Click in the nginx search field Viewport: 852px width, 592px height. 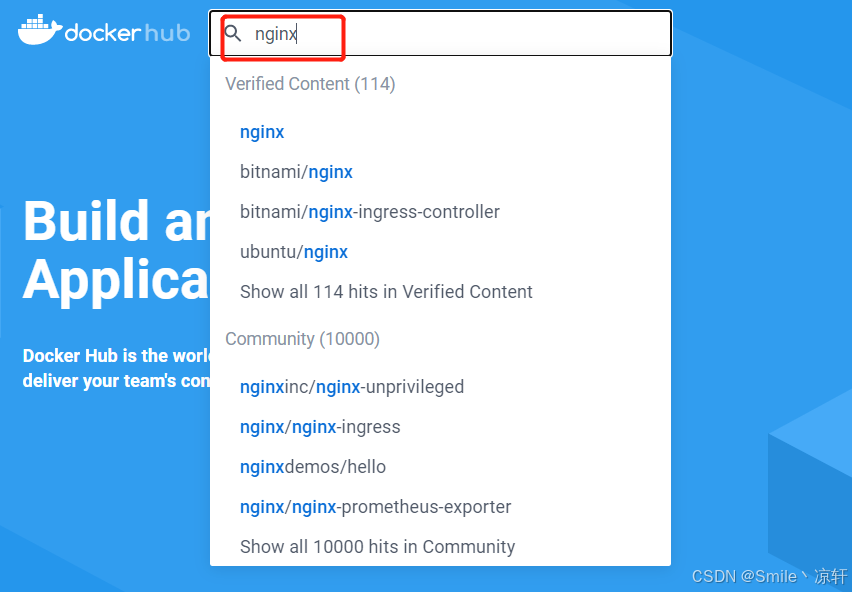pos(441,33)
